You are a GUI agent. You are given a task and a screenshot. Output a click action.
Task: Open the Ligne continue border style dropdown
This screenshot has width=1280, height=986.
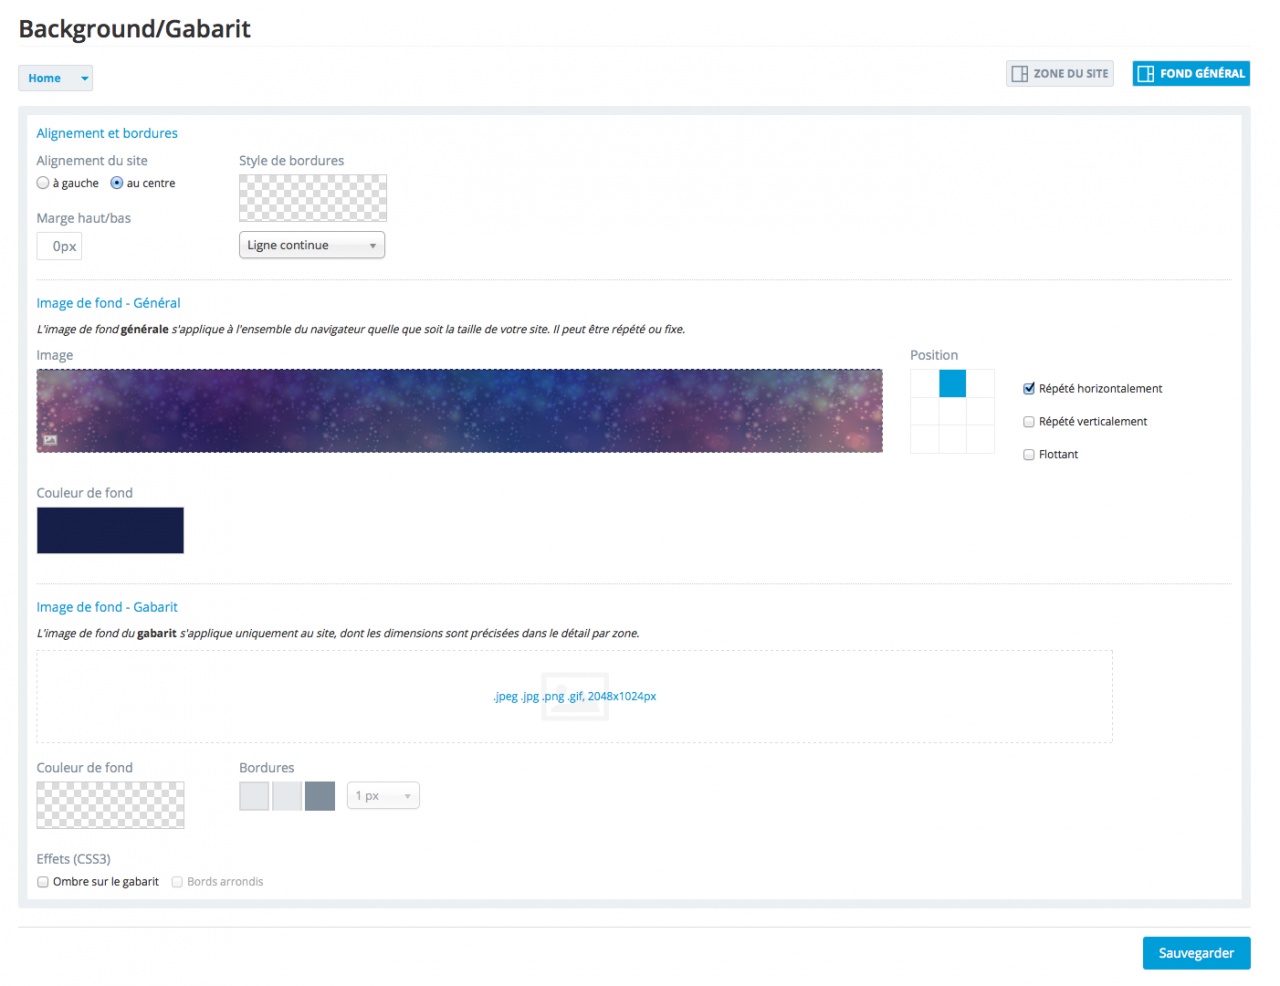pos(312,245)
